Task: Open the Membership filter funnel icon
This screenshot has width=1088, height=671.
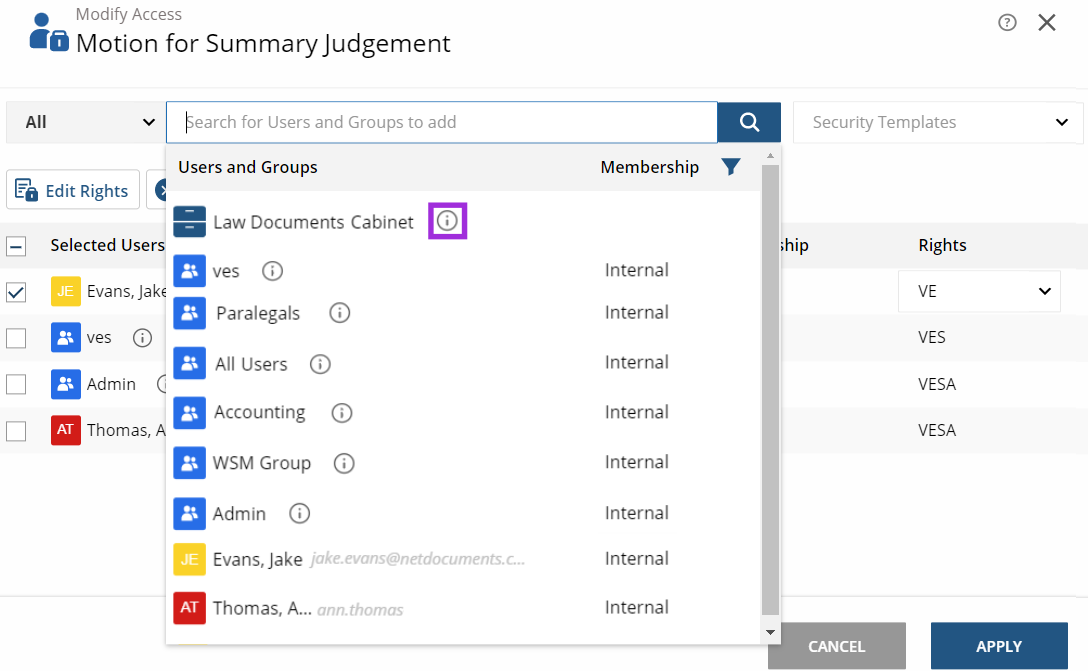Action: click(x=731, y=167)
